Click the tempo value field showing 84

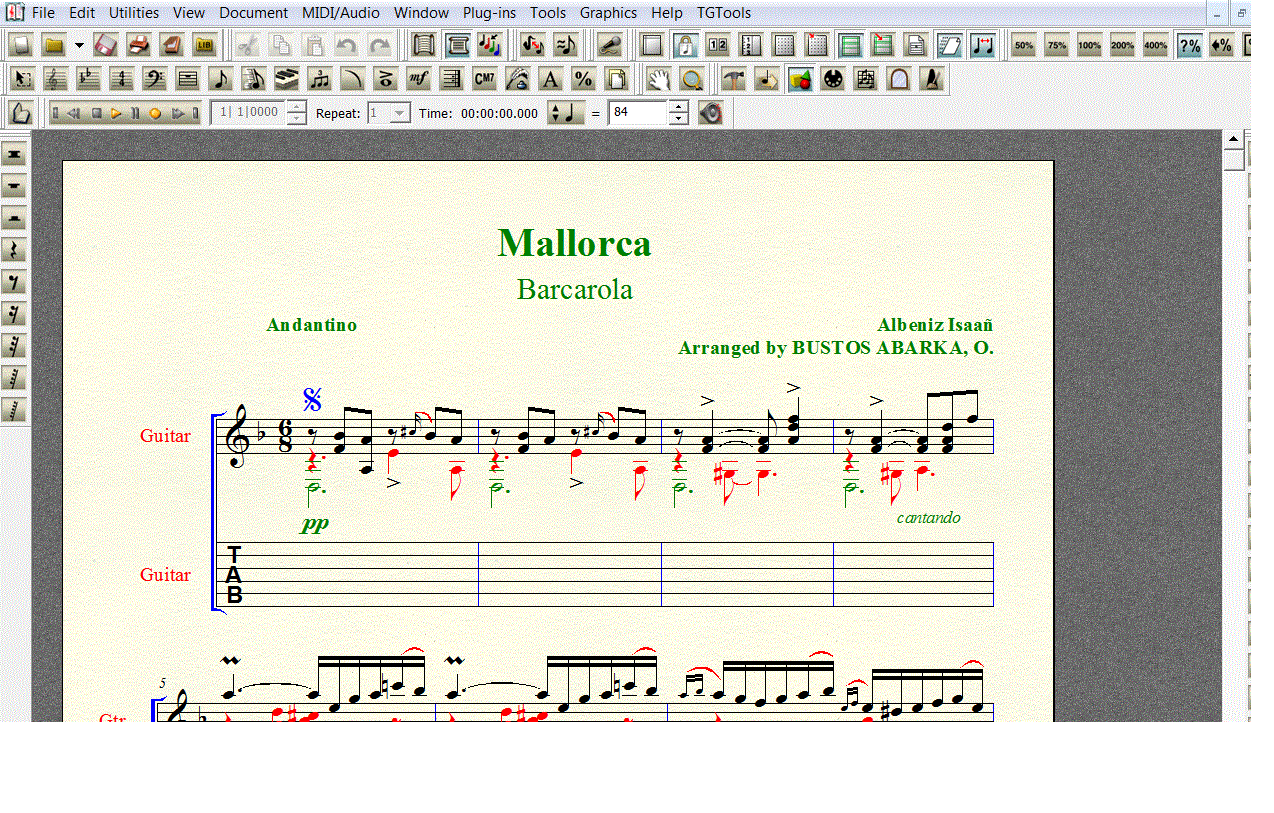[637, 113]
